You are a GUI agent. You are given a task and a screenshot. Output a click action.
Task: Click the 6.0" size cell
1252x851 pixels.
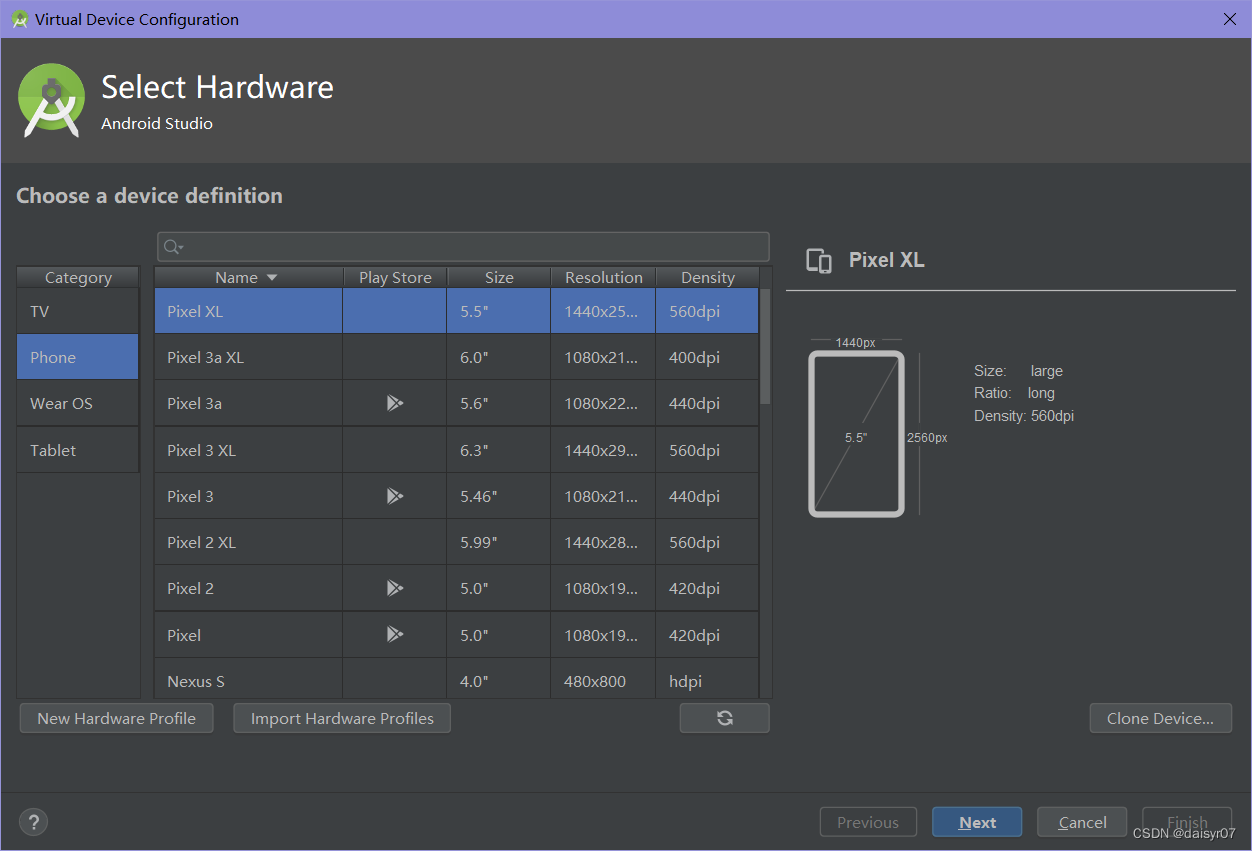coord(499,357)
